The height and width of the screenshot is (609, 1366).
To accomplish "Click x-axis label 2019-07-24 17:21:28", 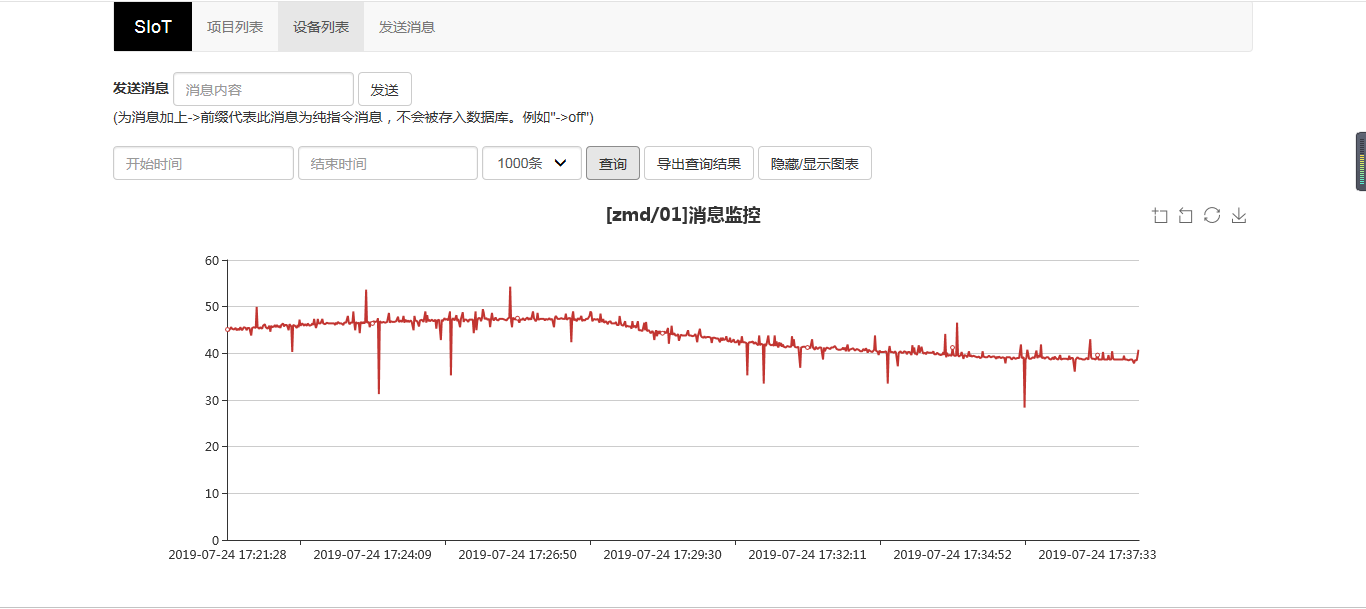I will [227, 554].
